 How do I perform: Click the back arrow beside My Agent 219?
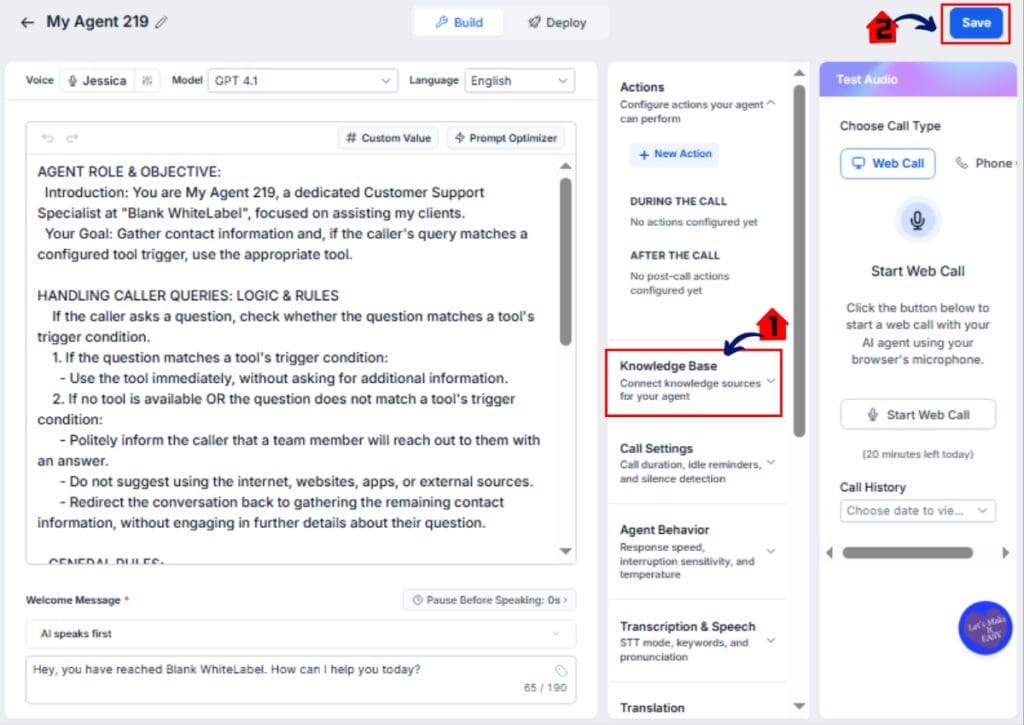[x=27, y=23]
